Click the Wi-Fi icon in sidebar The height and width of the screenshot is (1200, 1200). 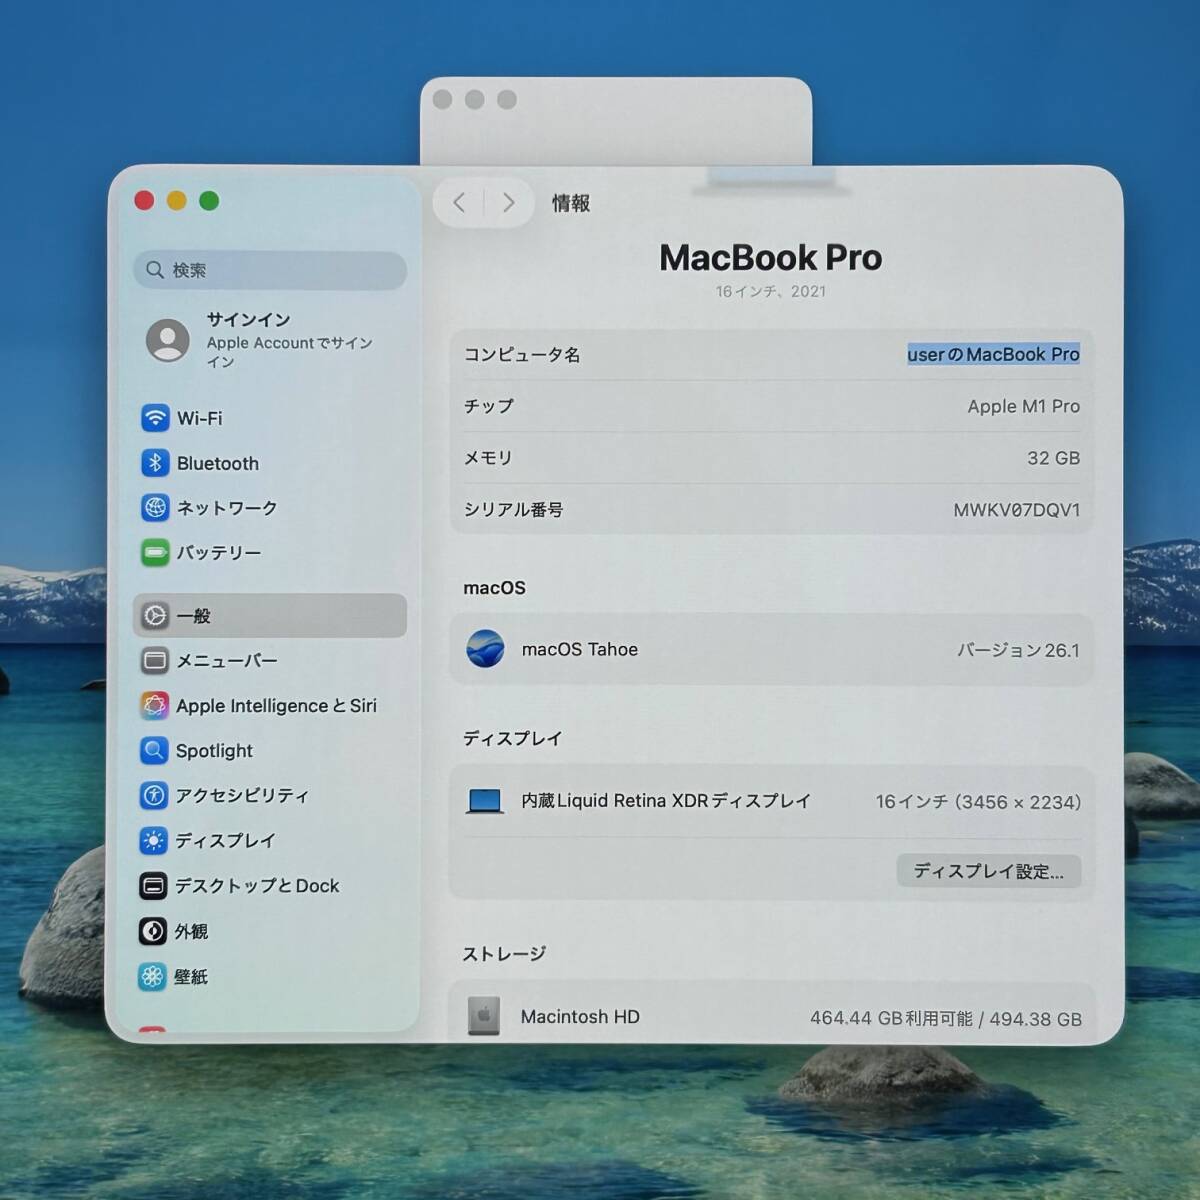155,418
